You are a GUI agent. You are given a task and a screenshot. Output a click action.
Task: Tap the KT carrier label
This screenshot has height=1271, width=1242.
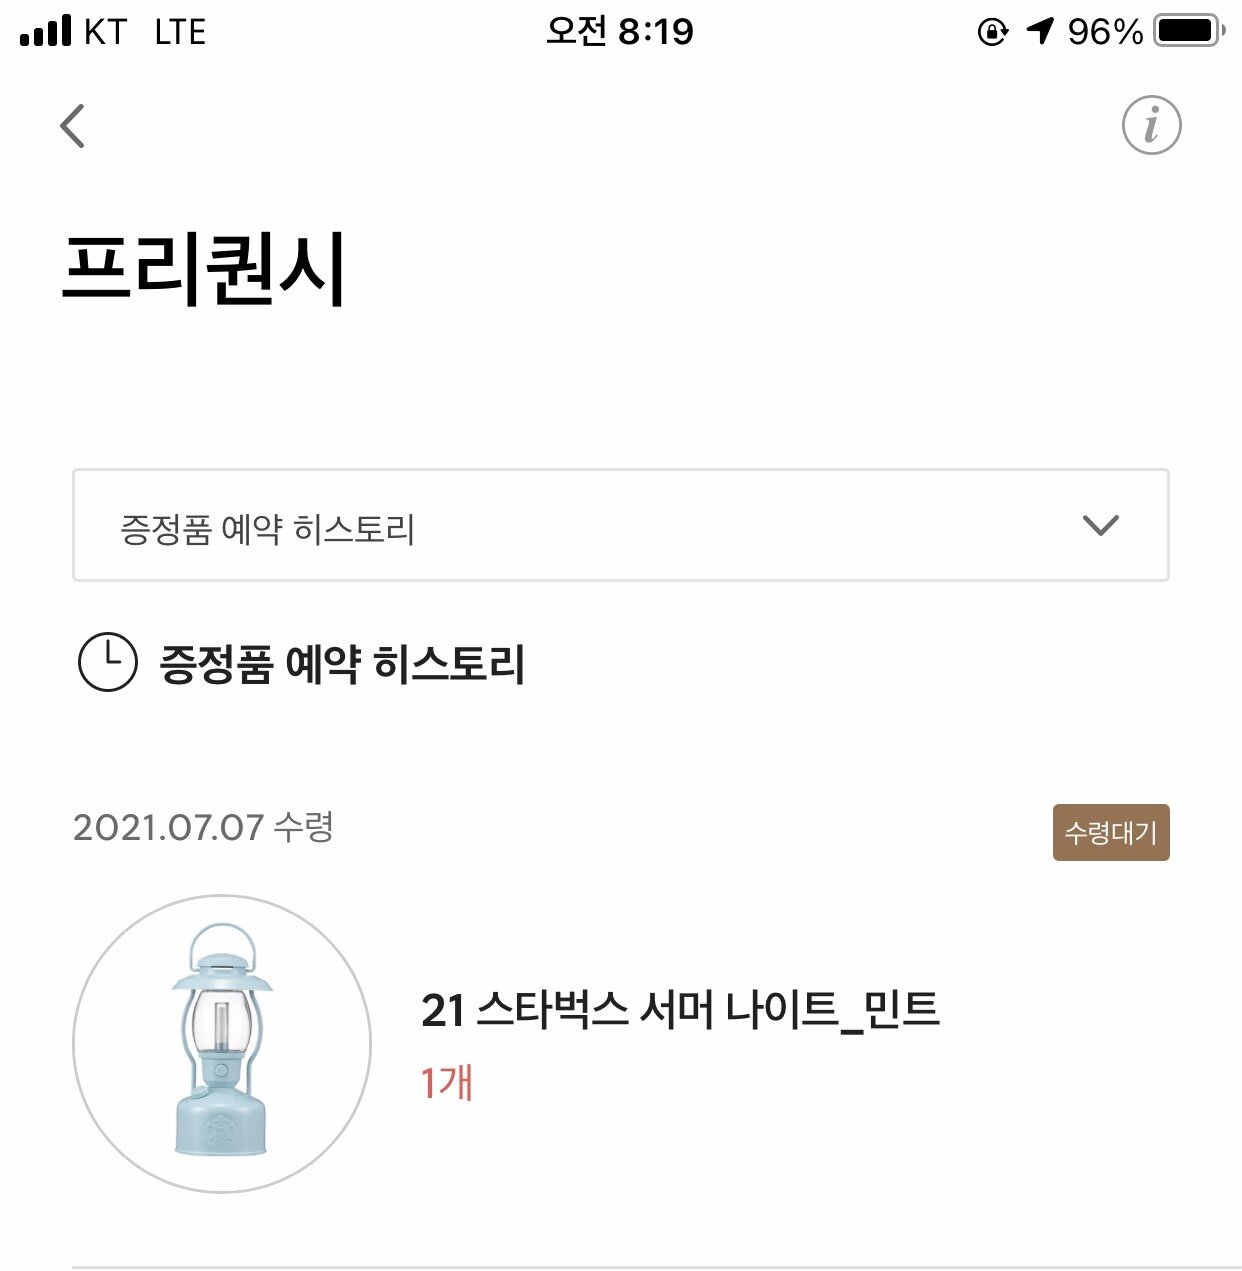coord(105,32)
